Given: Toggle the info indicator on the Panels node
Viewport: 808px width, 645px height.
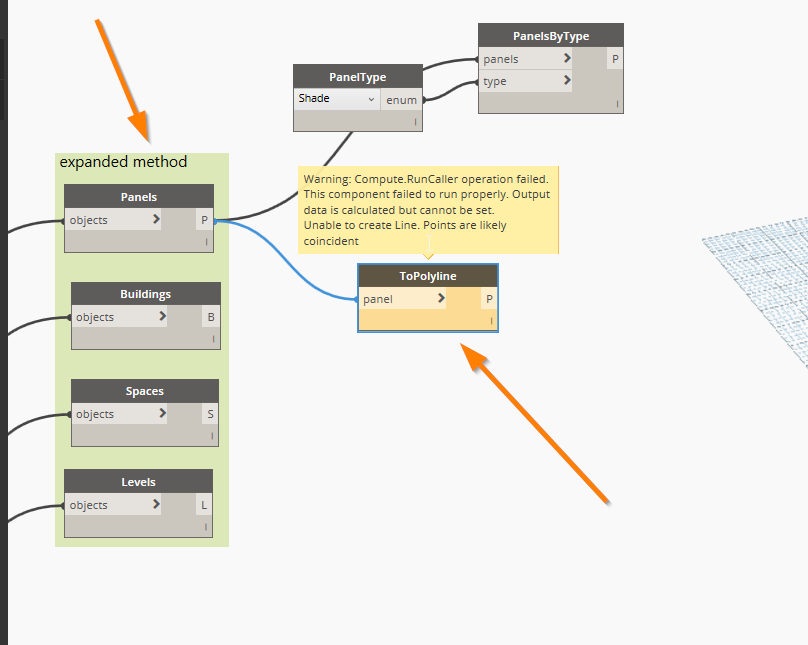Looking at the screenshot, I should [x=205, y=241].
